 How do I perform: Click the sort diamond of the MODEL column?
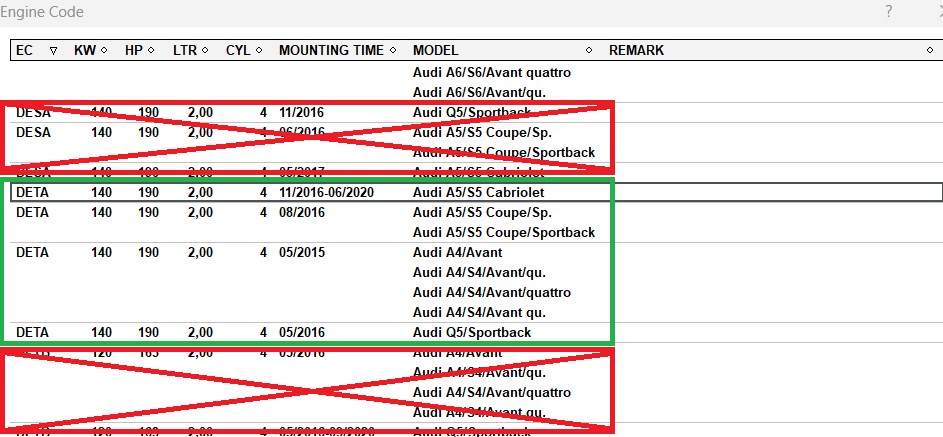pyautogui.click(x=589, y=51)
